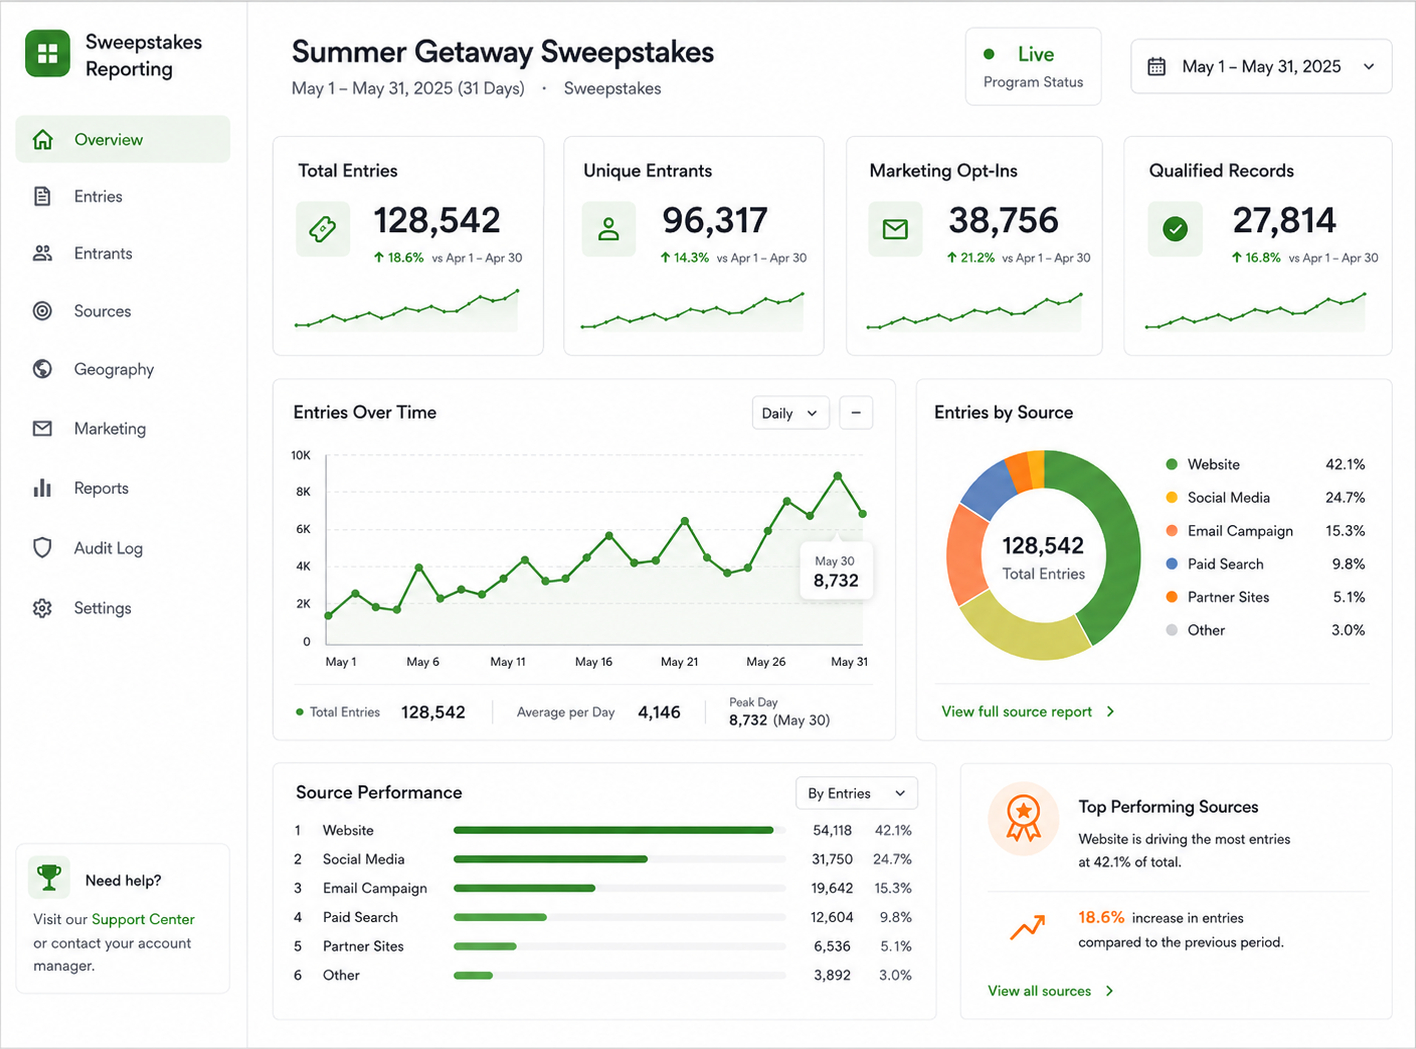Click the Sources target icon in sidebar
Viewport: 1416px width, 1049px height.
click(x=42, y=311)
